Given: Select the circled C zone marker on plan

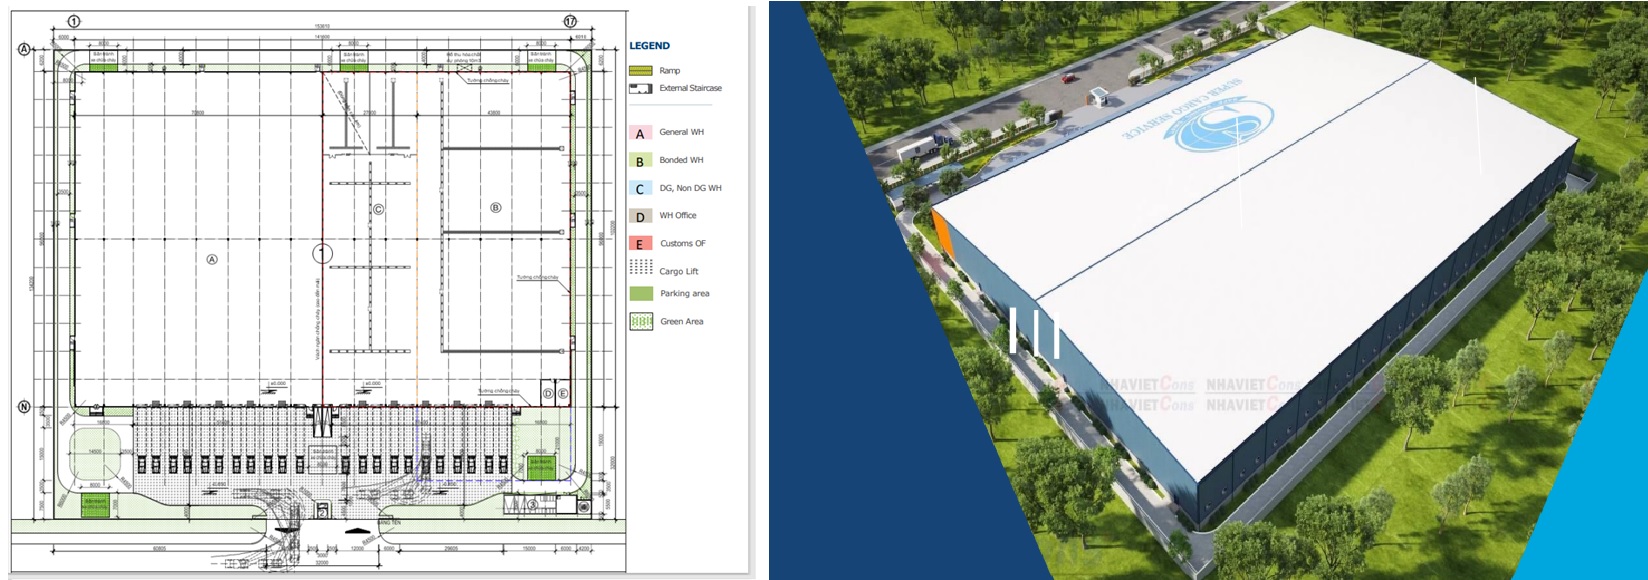Looking at the screenshot, I should 378,210.
